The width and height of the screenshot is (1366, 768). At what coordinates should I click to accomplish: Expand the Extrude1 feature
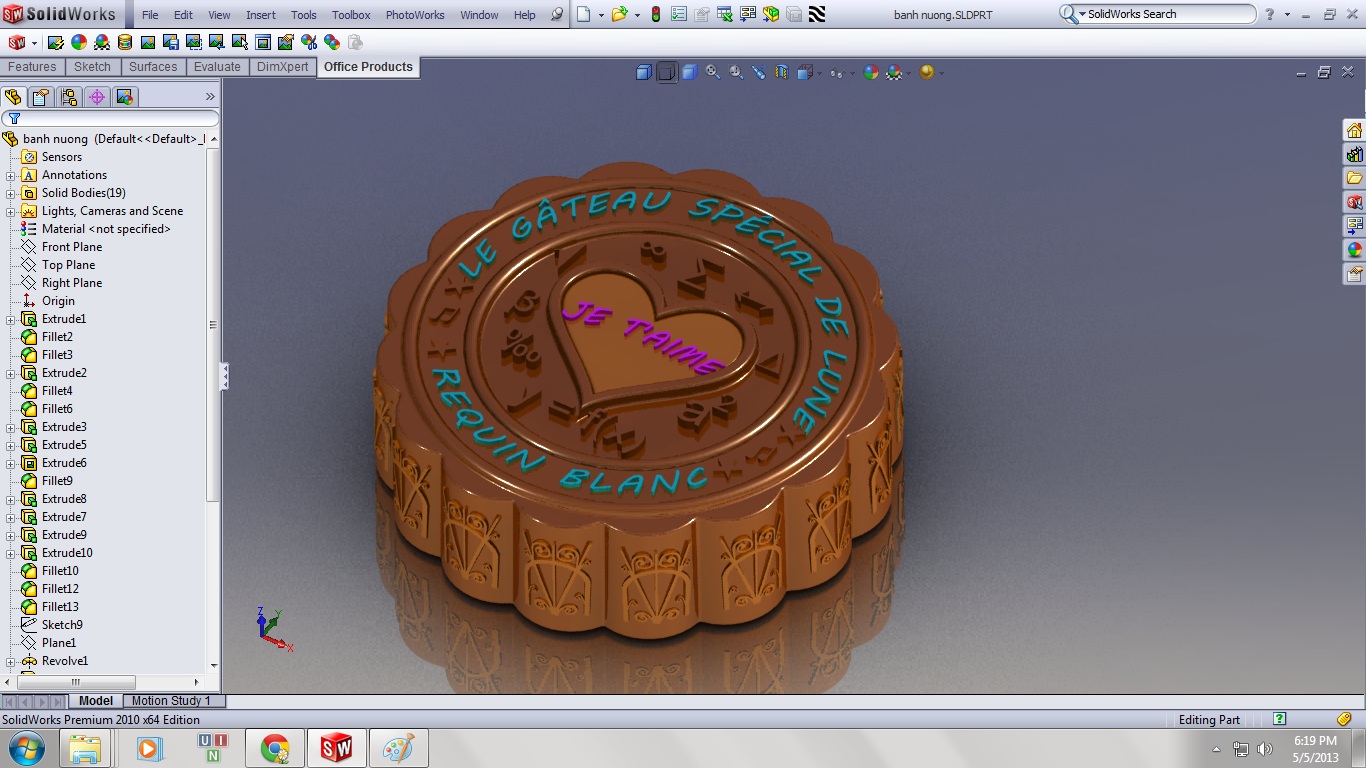pyautogui.click(x=11, y=319)
